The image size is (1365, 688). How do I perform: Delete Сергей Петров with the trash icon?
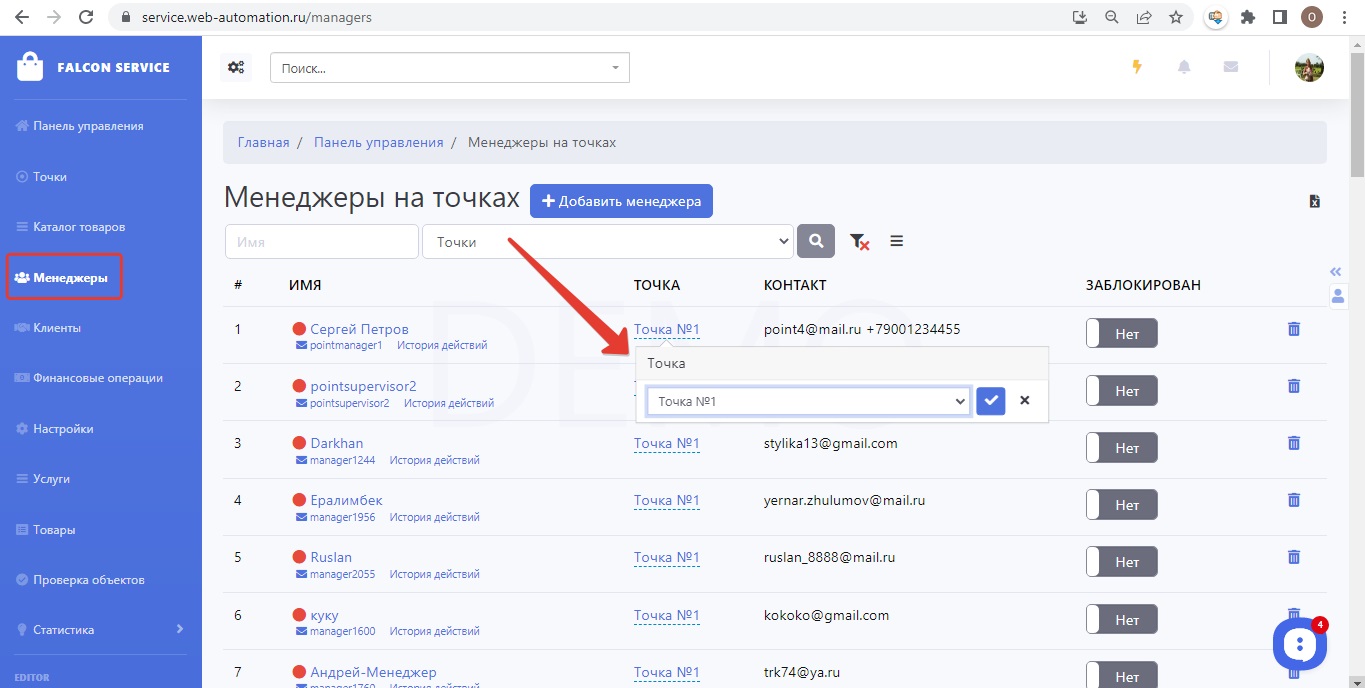coord(1293,329)
